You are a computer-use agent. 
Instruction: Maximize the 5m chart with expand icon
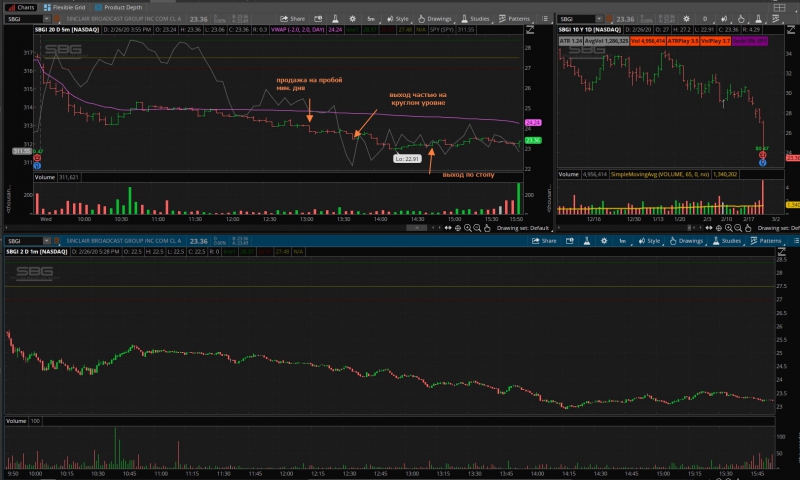(530, 30)
